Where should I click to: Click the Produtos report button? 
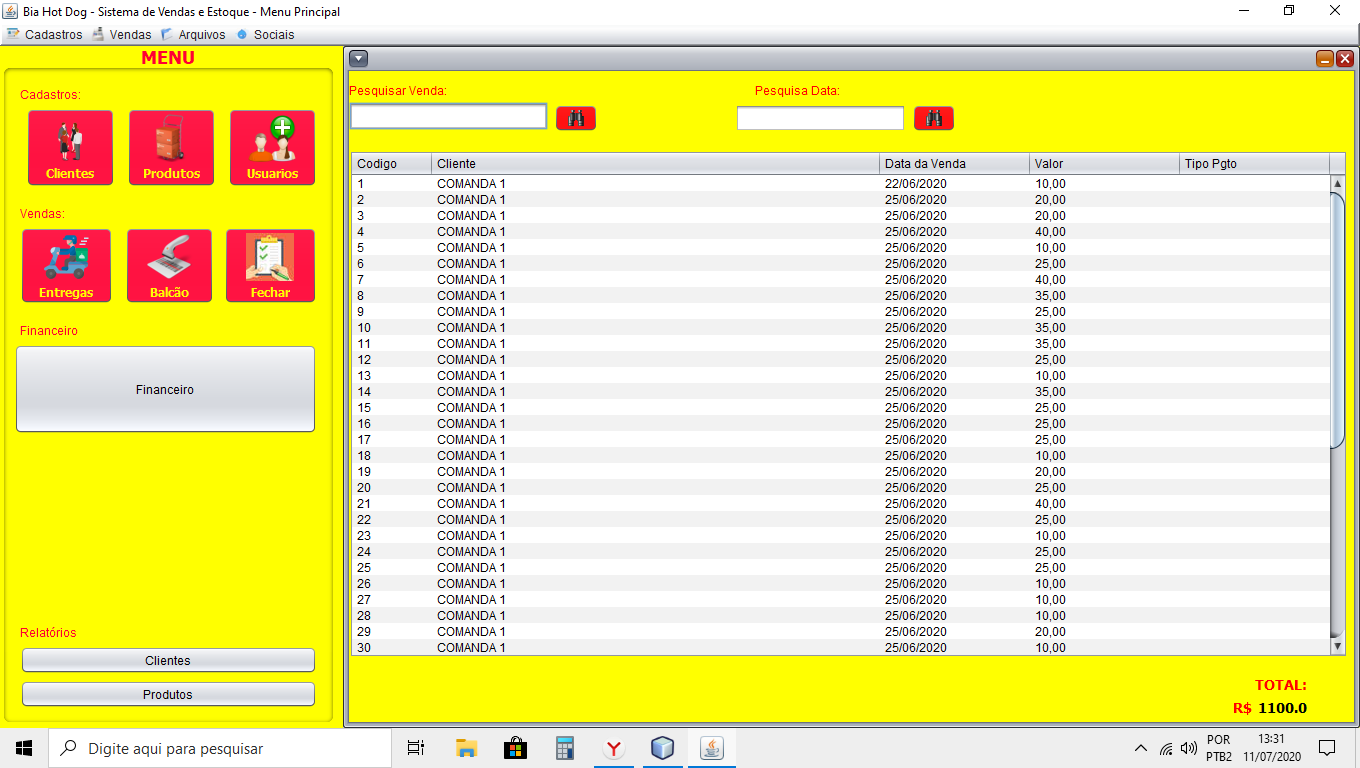click(x=168, y=694)
